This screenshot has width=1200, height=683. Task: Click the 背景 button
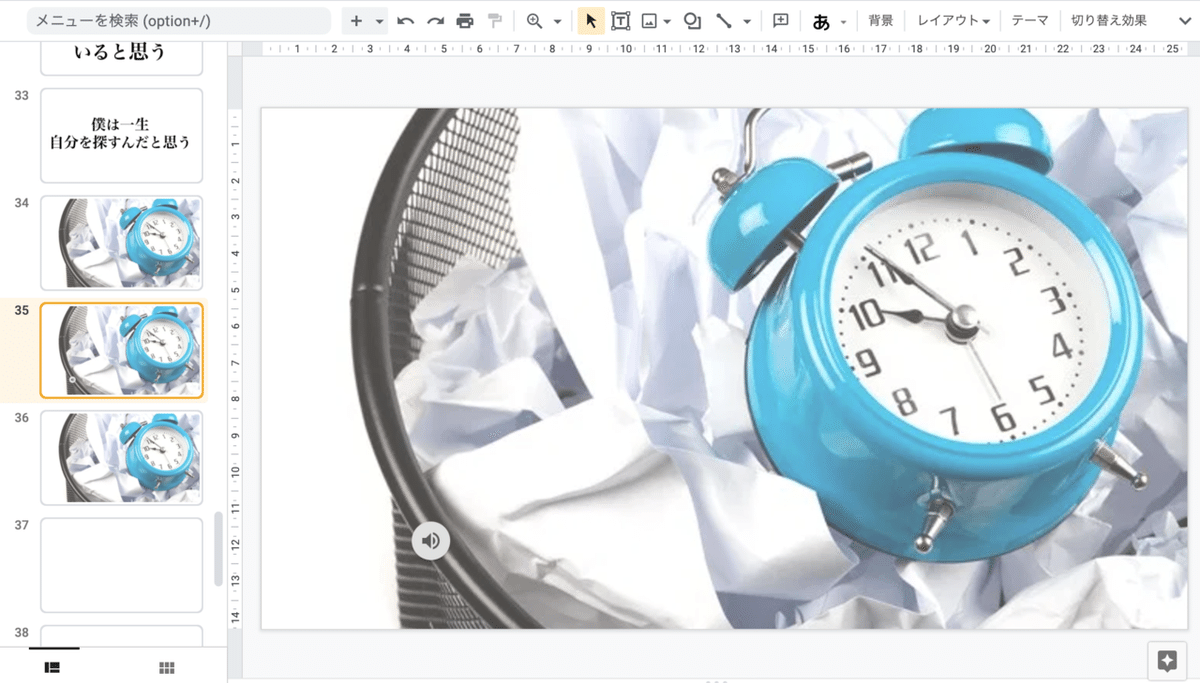point(881,21)
